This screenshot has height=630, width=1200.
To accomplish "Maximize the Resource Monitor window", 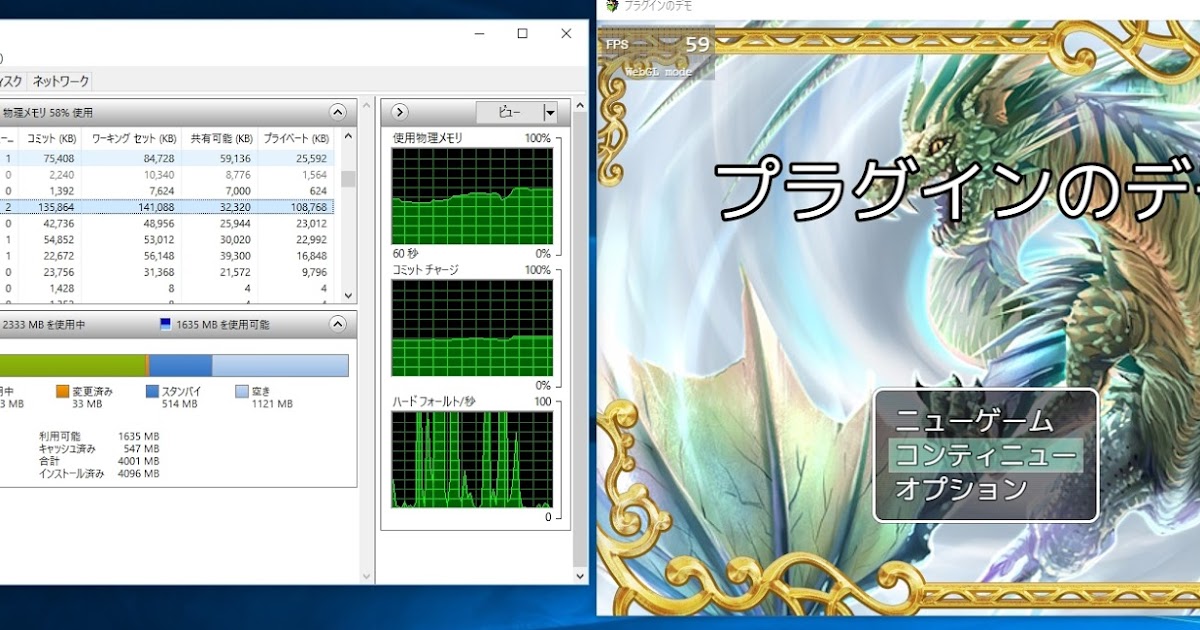I will (x=522, y=33).
